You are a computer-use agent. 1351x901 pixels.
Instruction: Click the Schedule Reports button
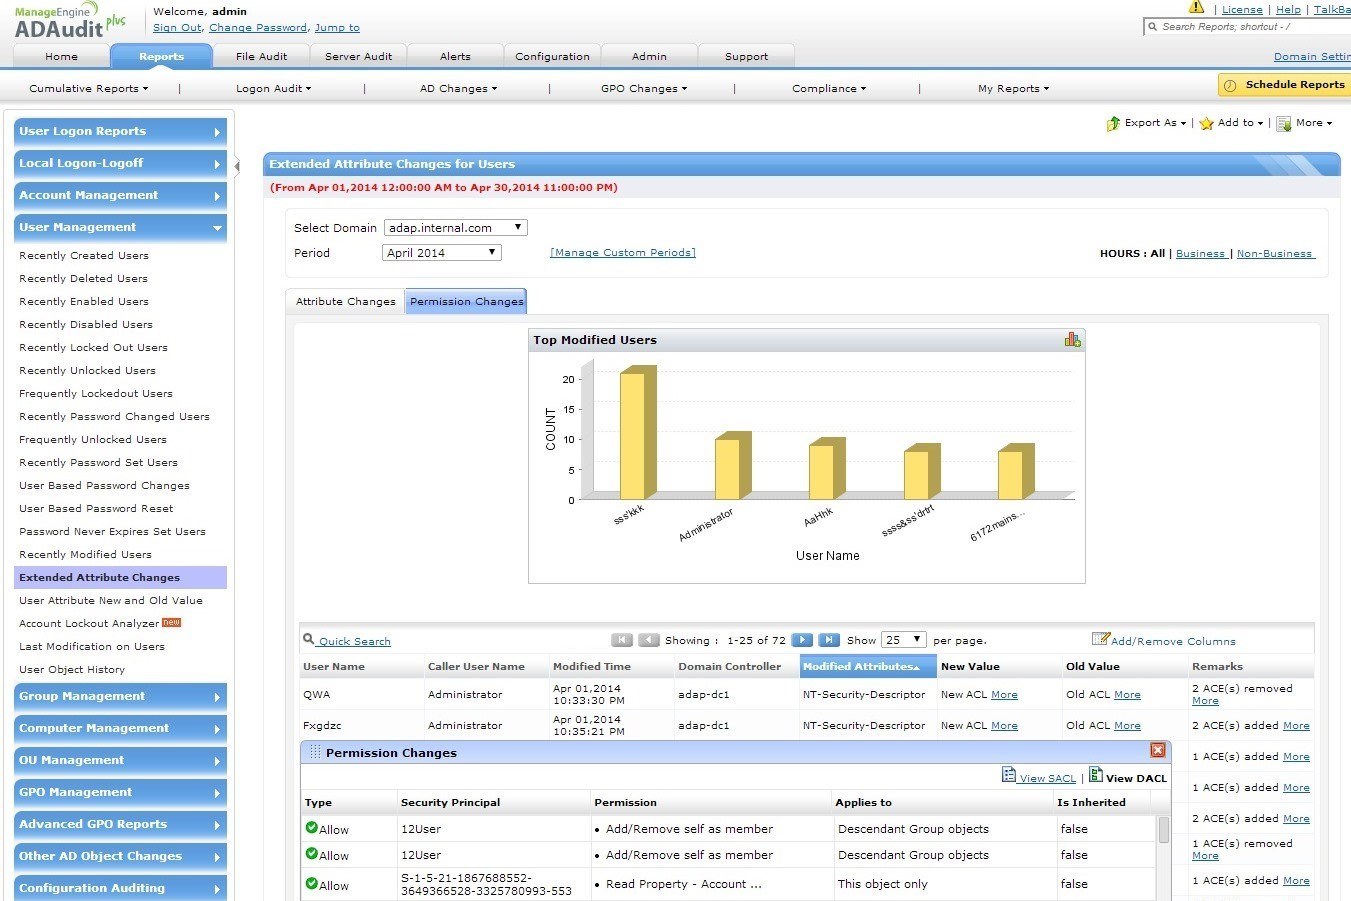click(1284, 85)
